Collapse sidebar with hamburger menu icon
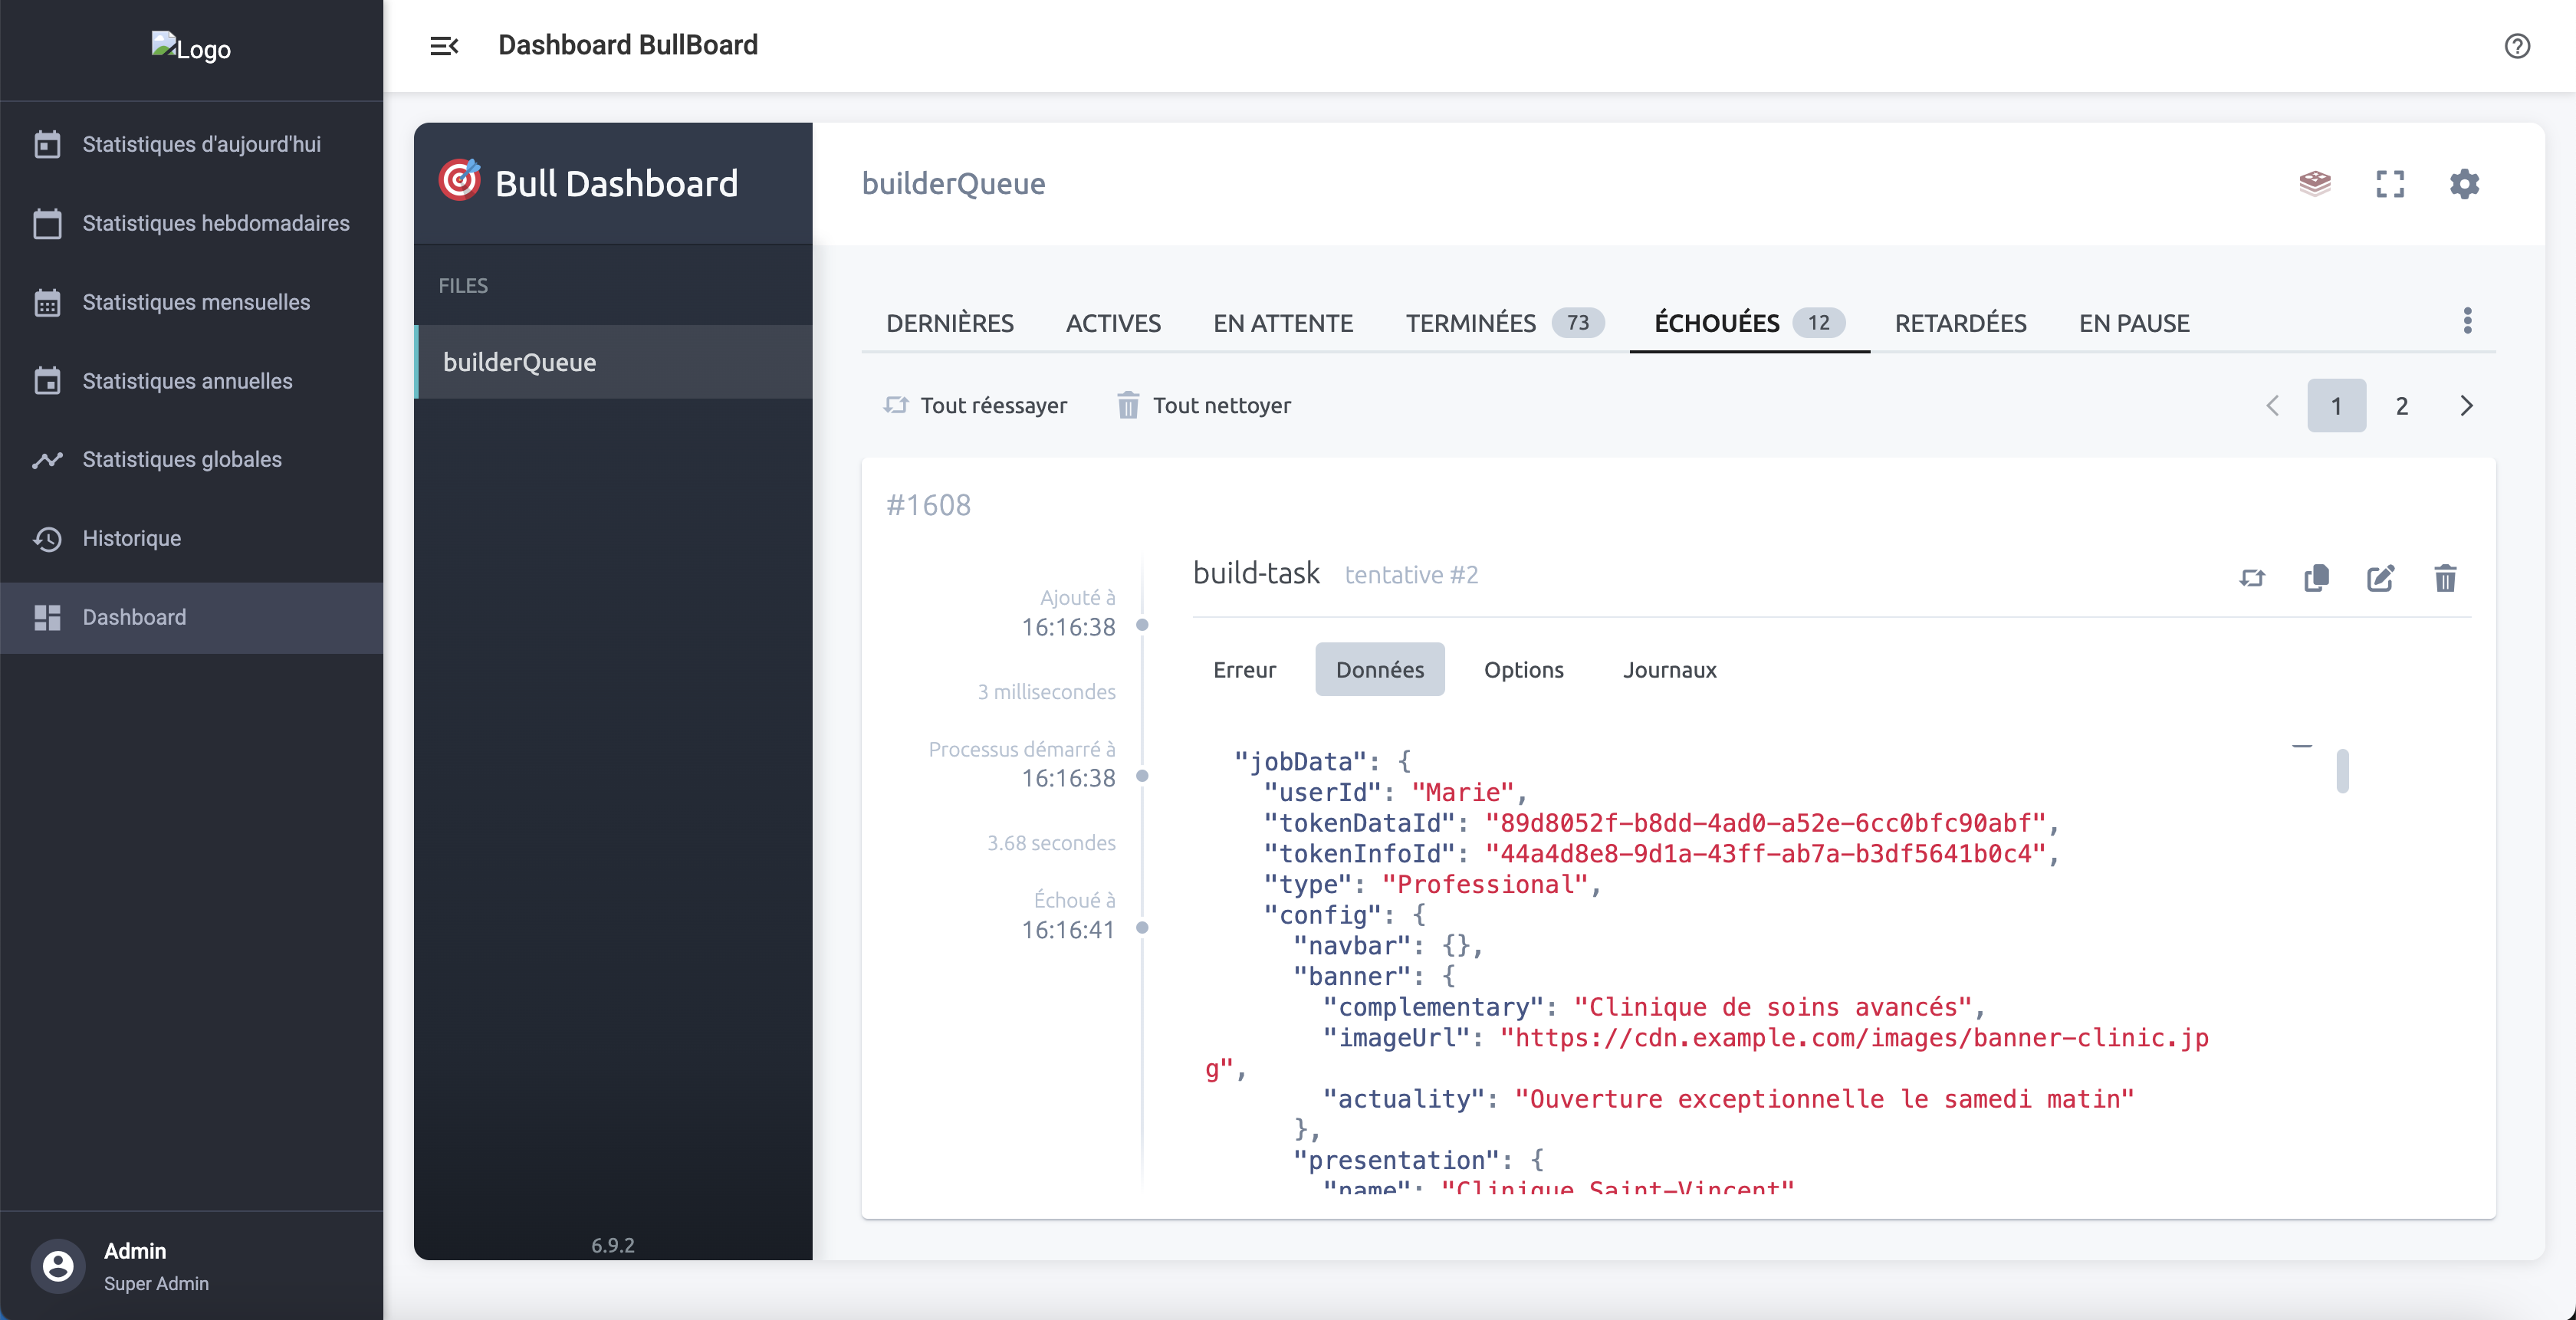 (x=444, y=46)
